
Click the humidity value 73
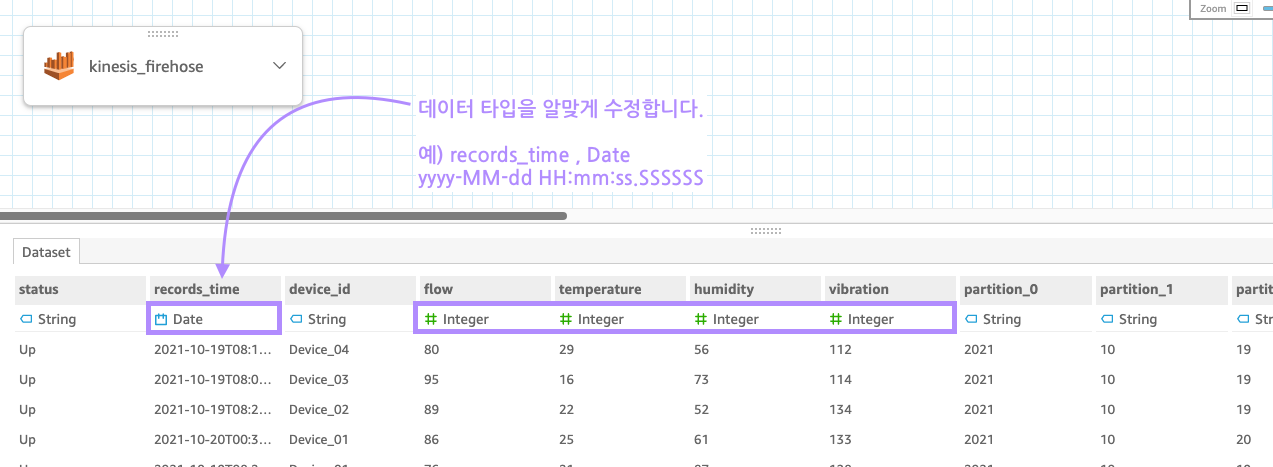pos(702,379)
